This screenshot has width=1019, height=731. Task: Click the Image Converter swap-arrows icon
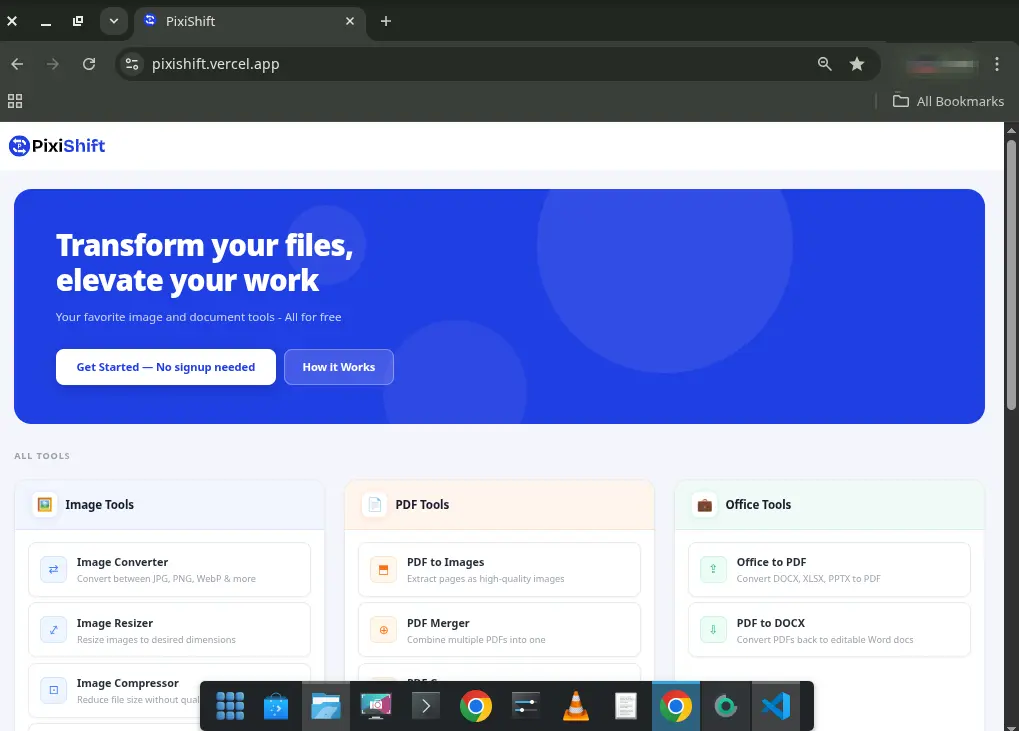click(53, 569)
